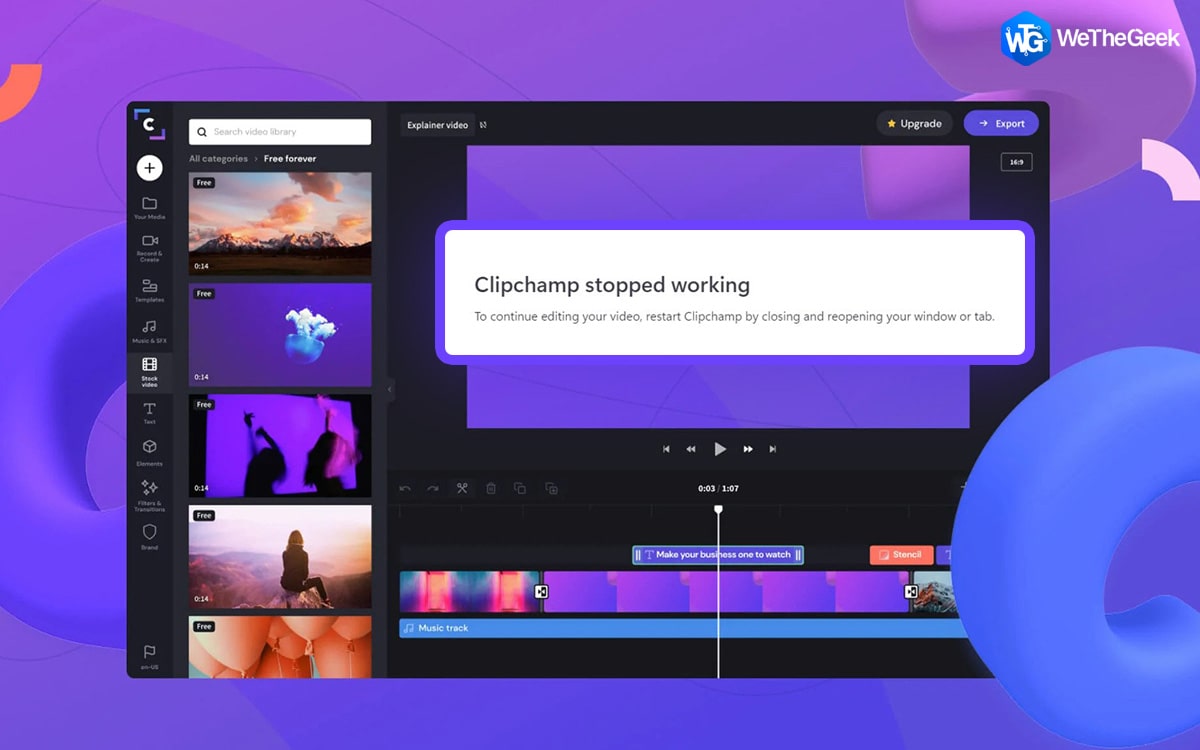1200x750 pixels.
Task: Select the Stencil clip on timeline
Action: 902,555
